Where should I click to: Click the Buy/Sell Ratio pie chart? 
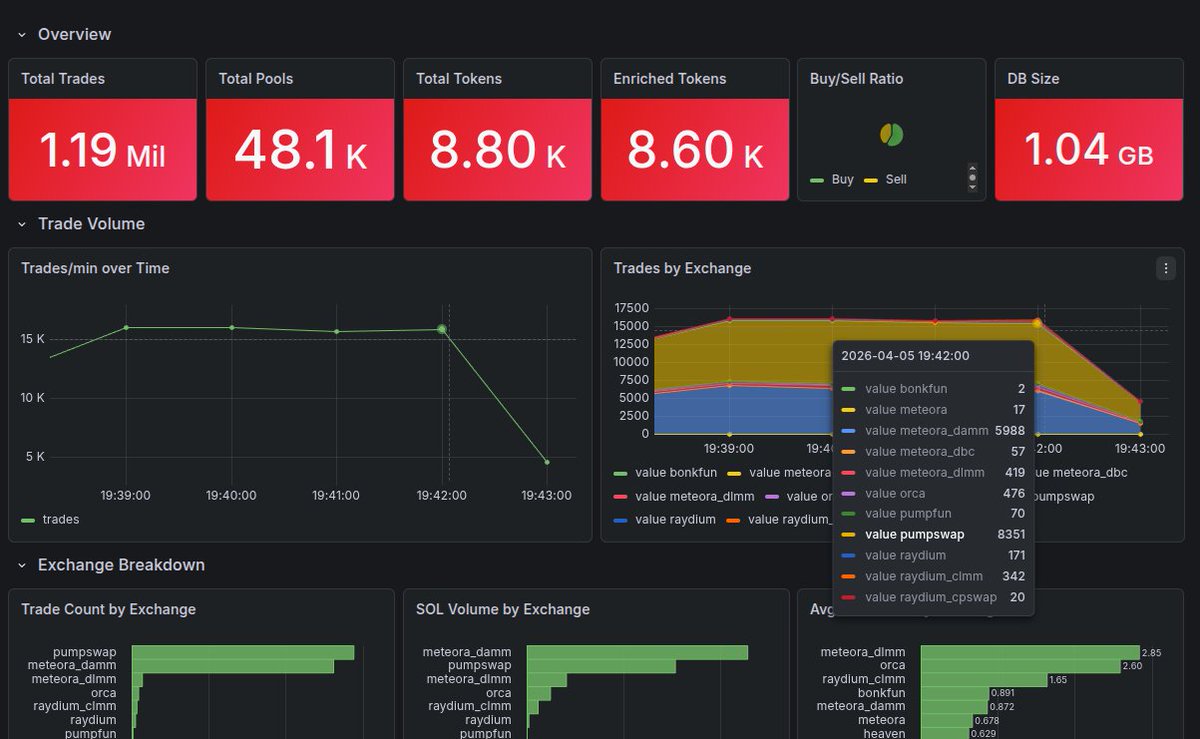pyautogui.click(x=892, y=134)
